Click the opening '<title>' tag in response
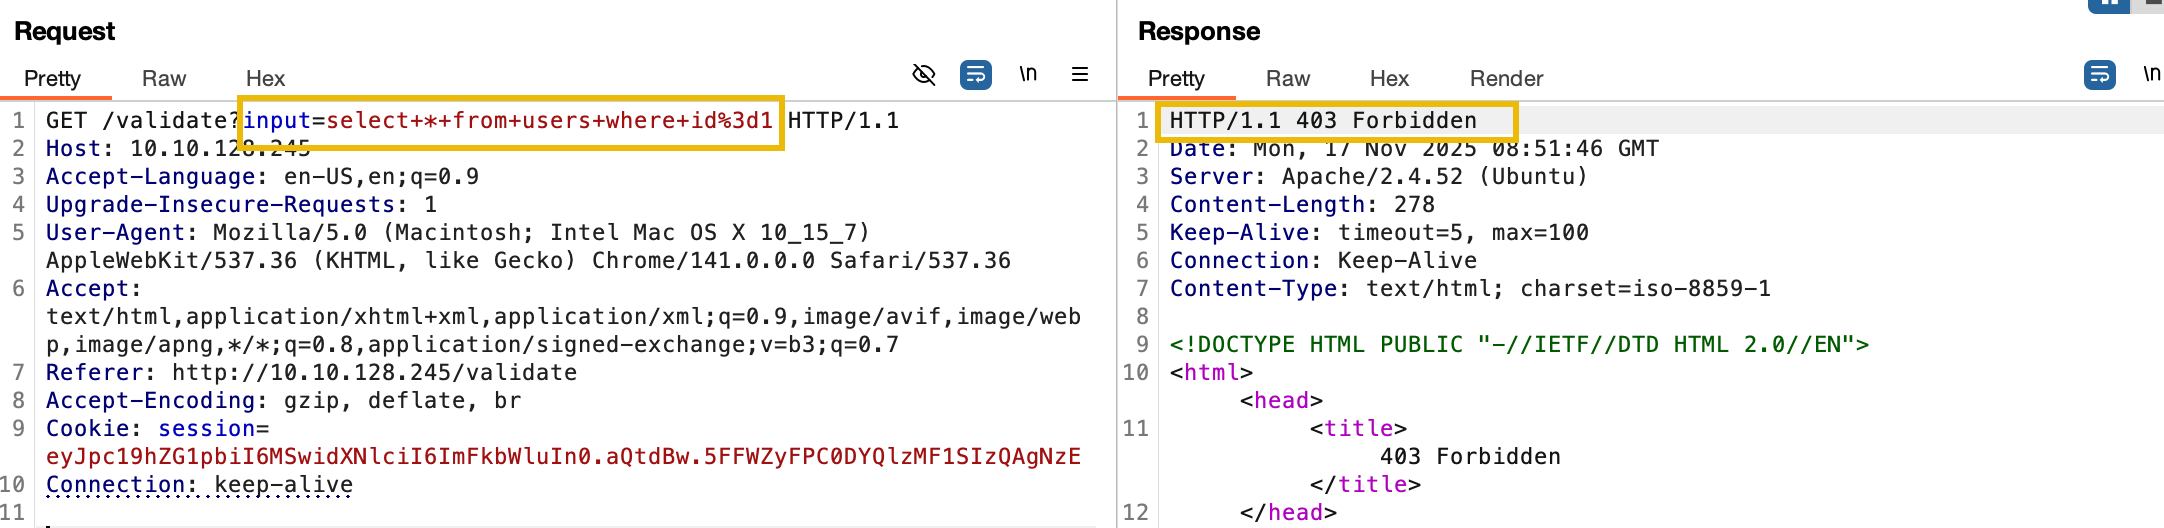 1358,428
